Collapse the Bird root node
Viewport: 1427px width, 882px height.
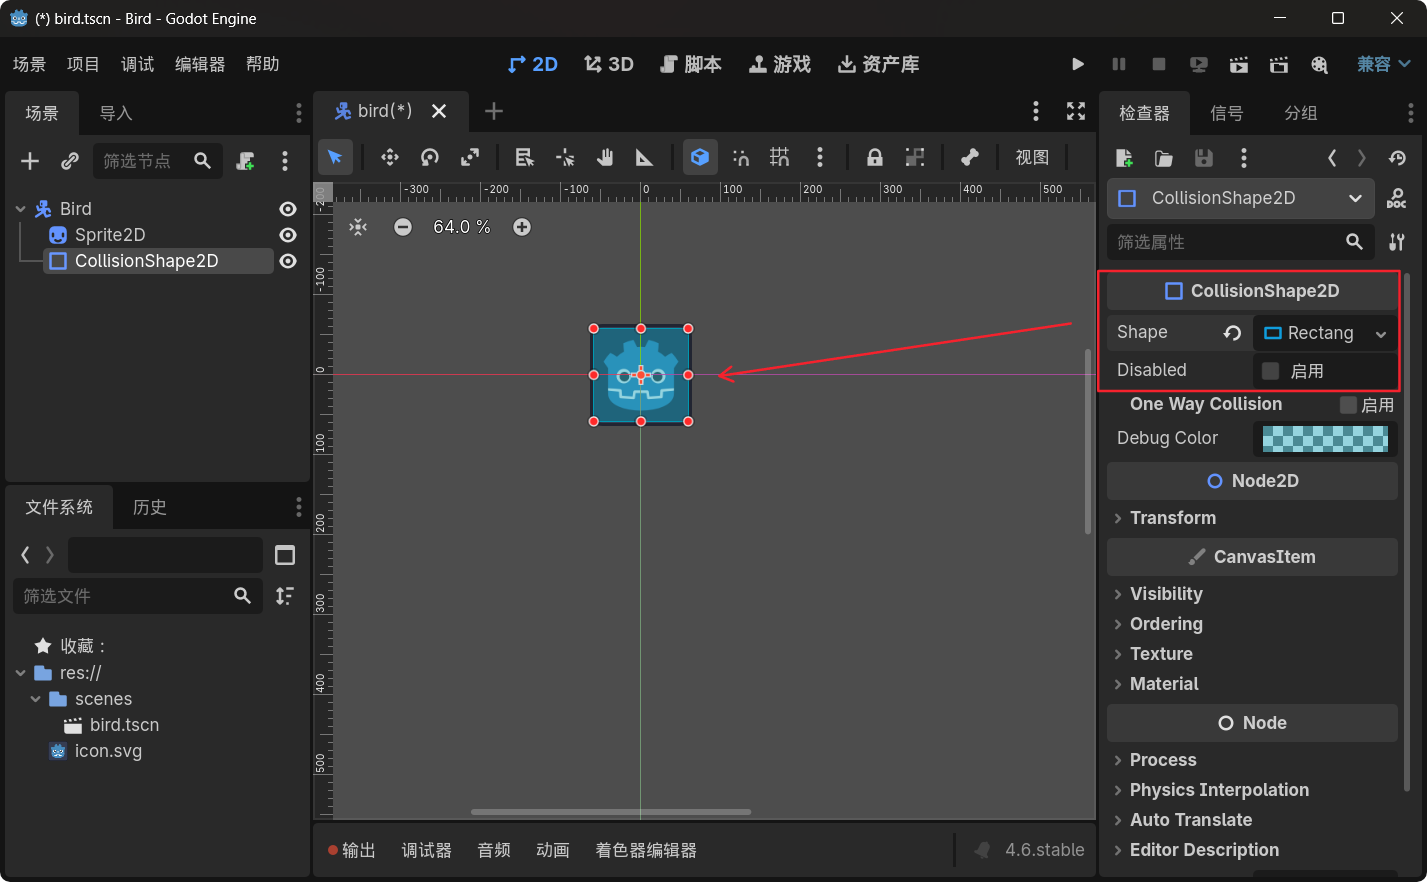[20, 209]
